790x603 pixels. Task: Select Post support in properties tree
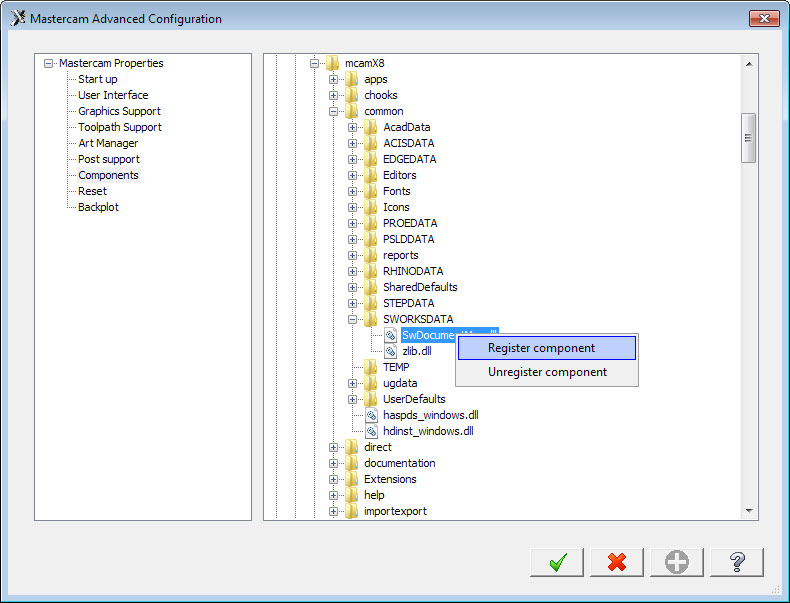109,159
